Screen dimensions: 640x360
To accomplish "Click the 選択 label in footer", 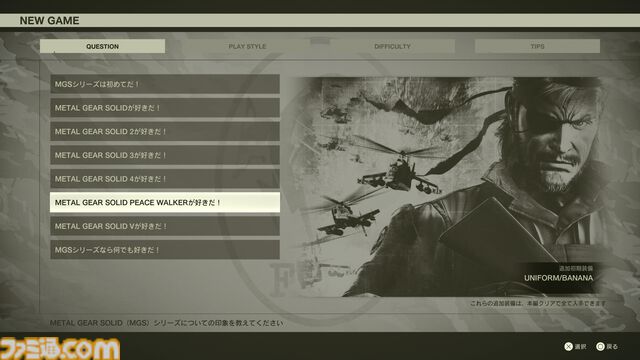I will [580, 347].
